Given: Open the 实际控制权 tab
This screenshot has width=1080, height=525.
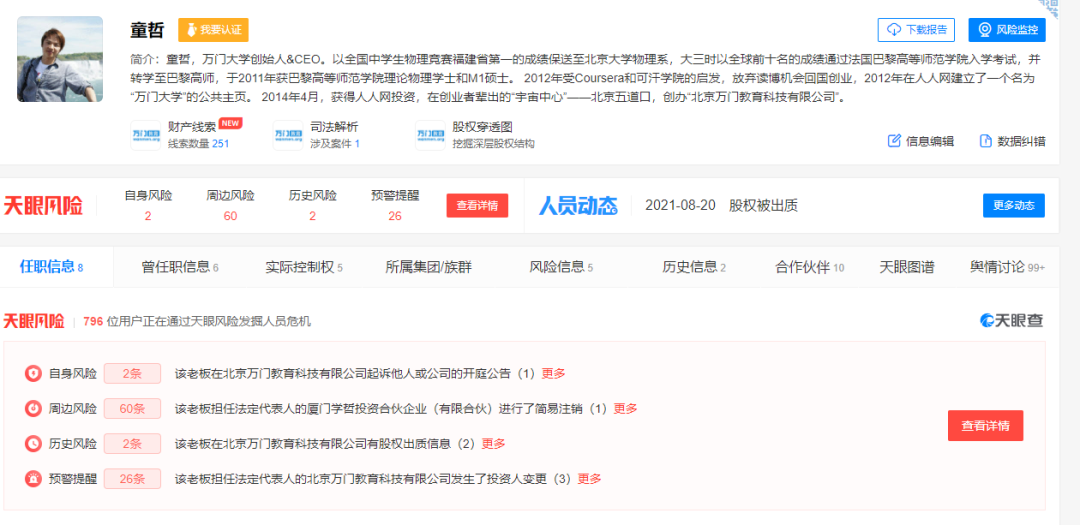Looking at the screenshot, I should [x=304, y=267].
